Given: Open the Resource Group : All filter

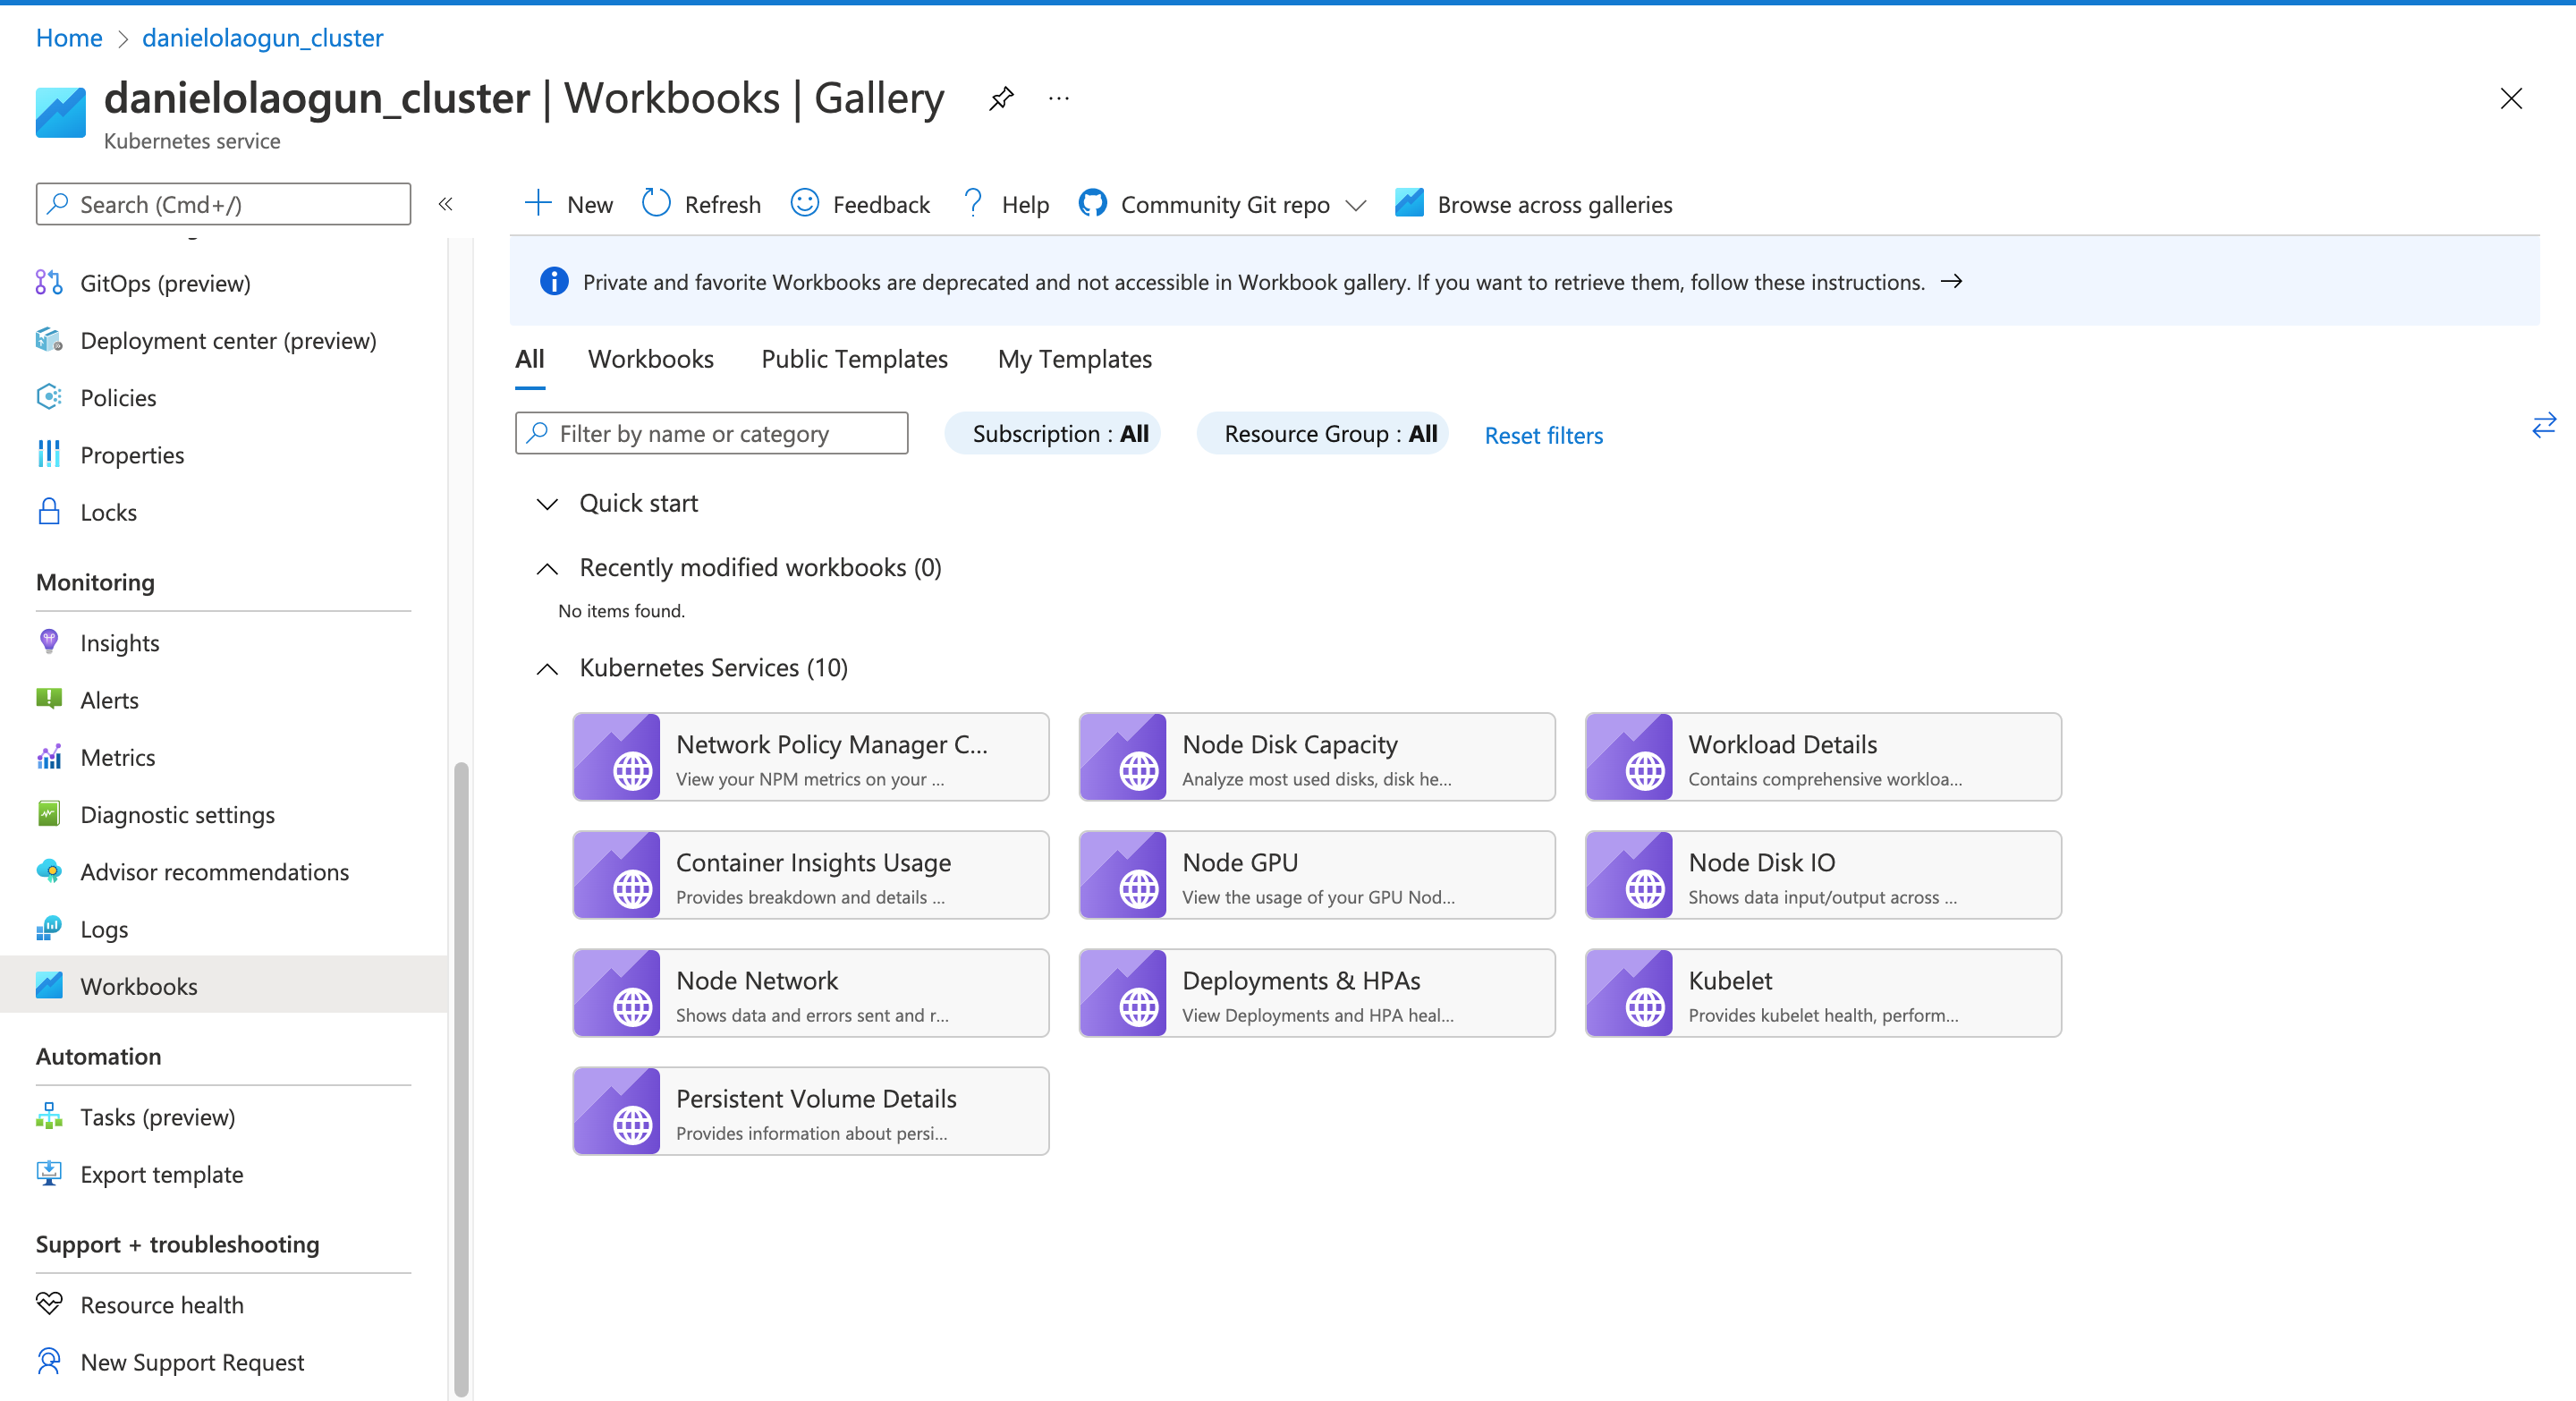Looking at the screenshot, I should [x=1322, y=433].
